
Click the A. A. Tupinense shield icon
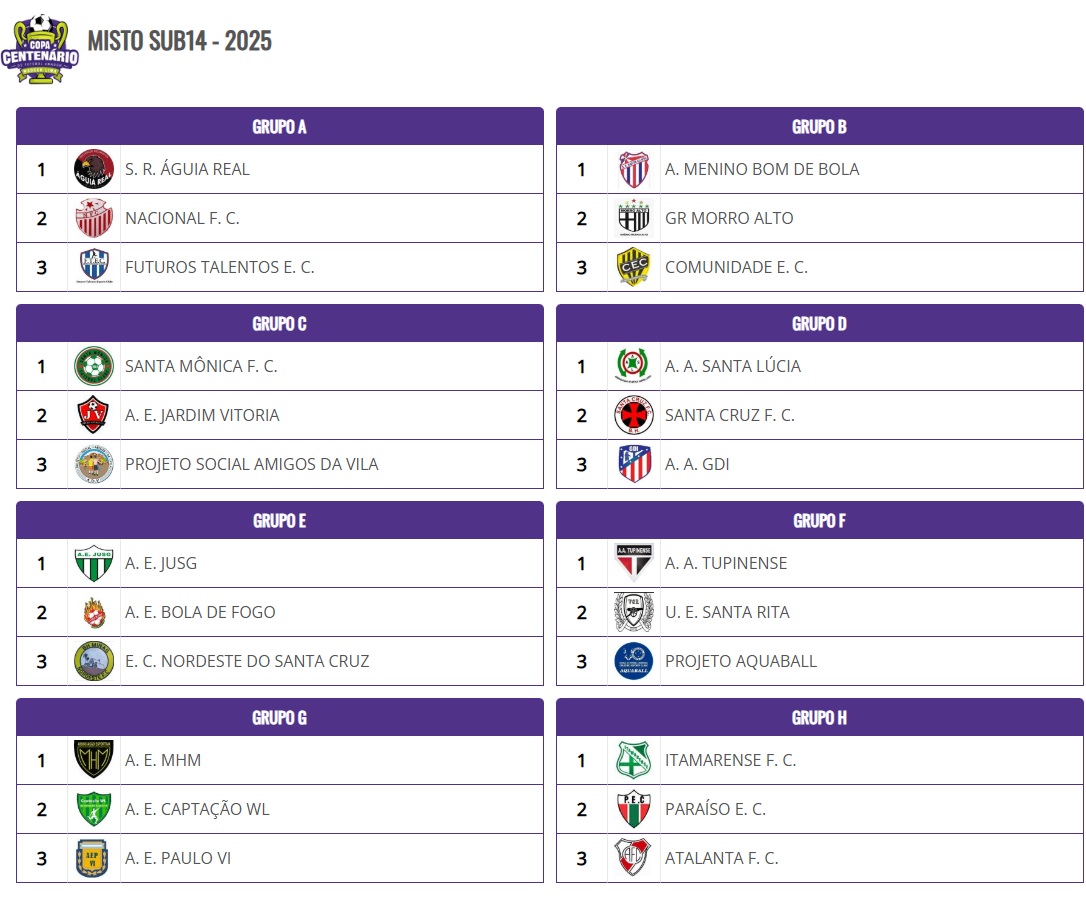[x=634, y=562]
